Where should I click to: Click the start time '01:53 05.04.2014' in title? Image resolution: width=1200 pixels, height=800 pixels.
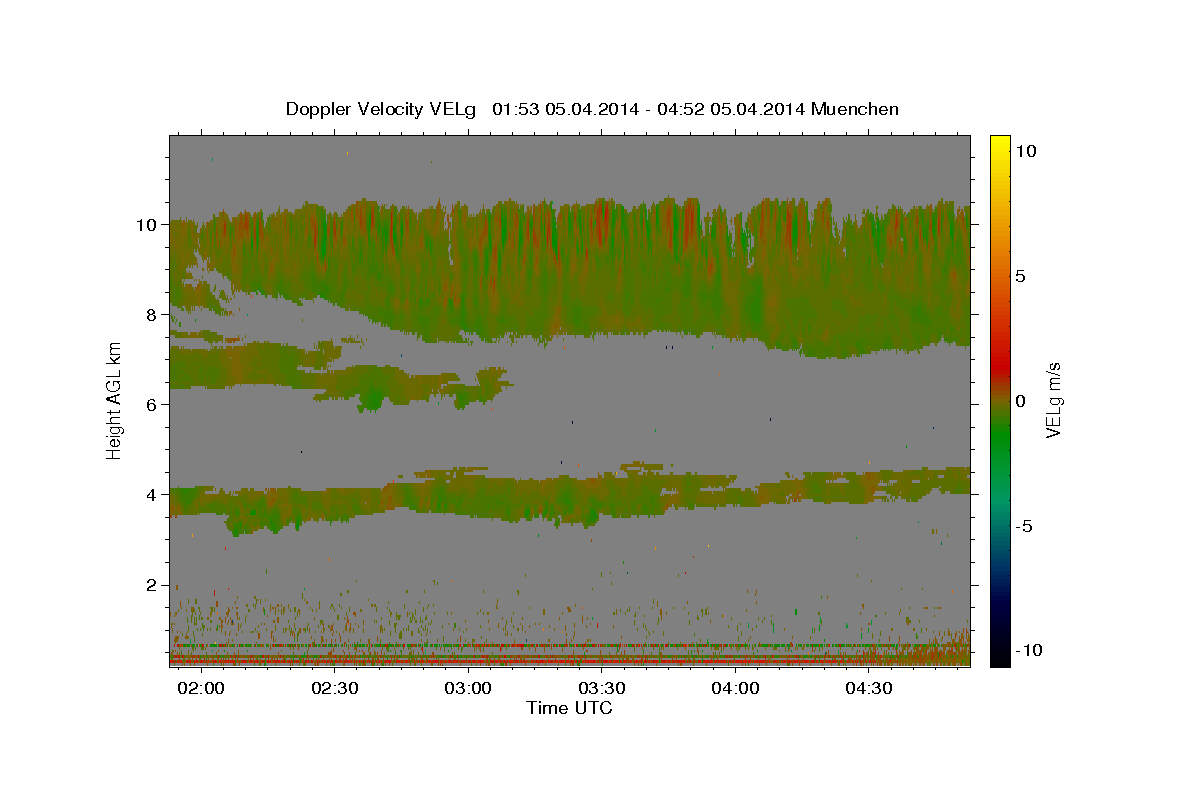(x=564, y=109)
